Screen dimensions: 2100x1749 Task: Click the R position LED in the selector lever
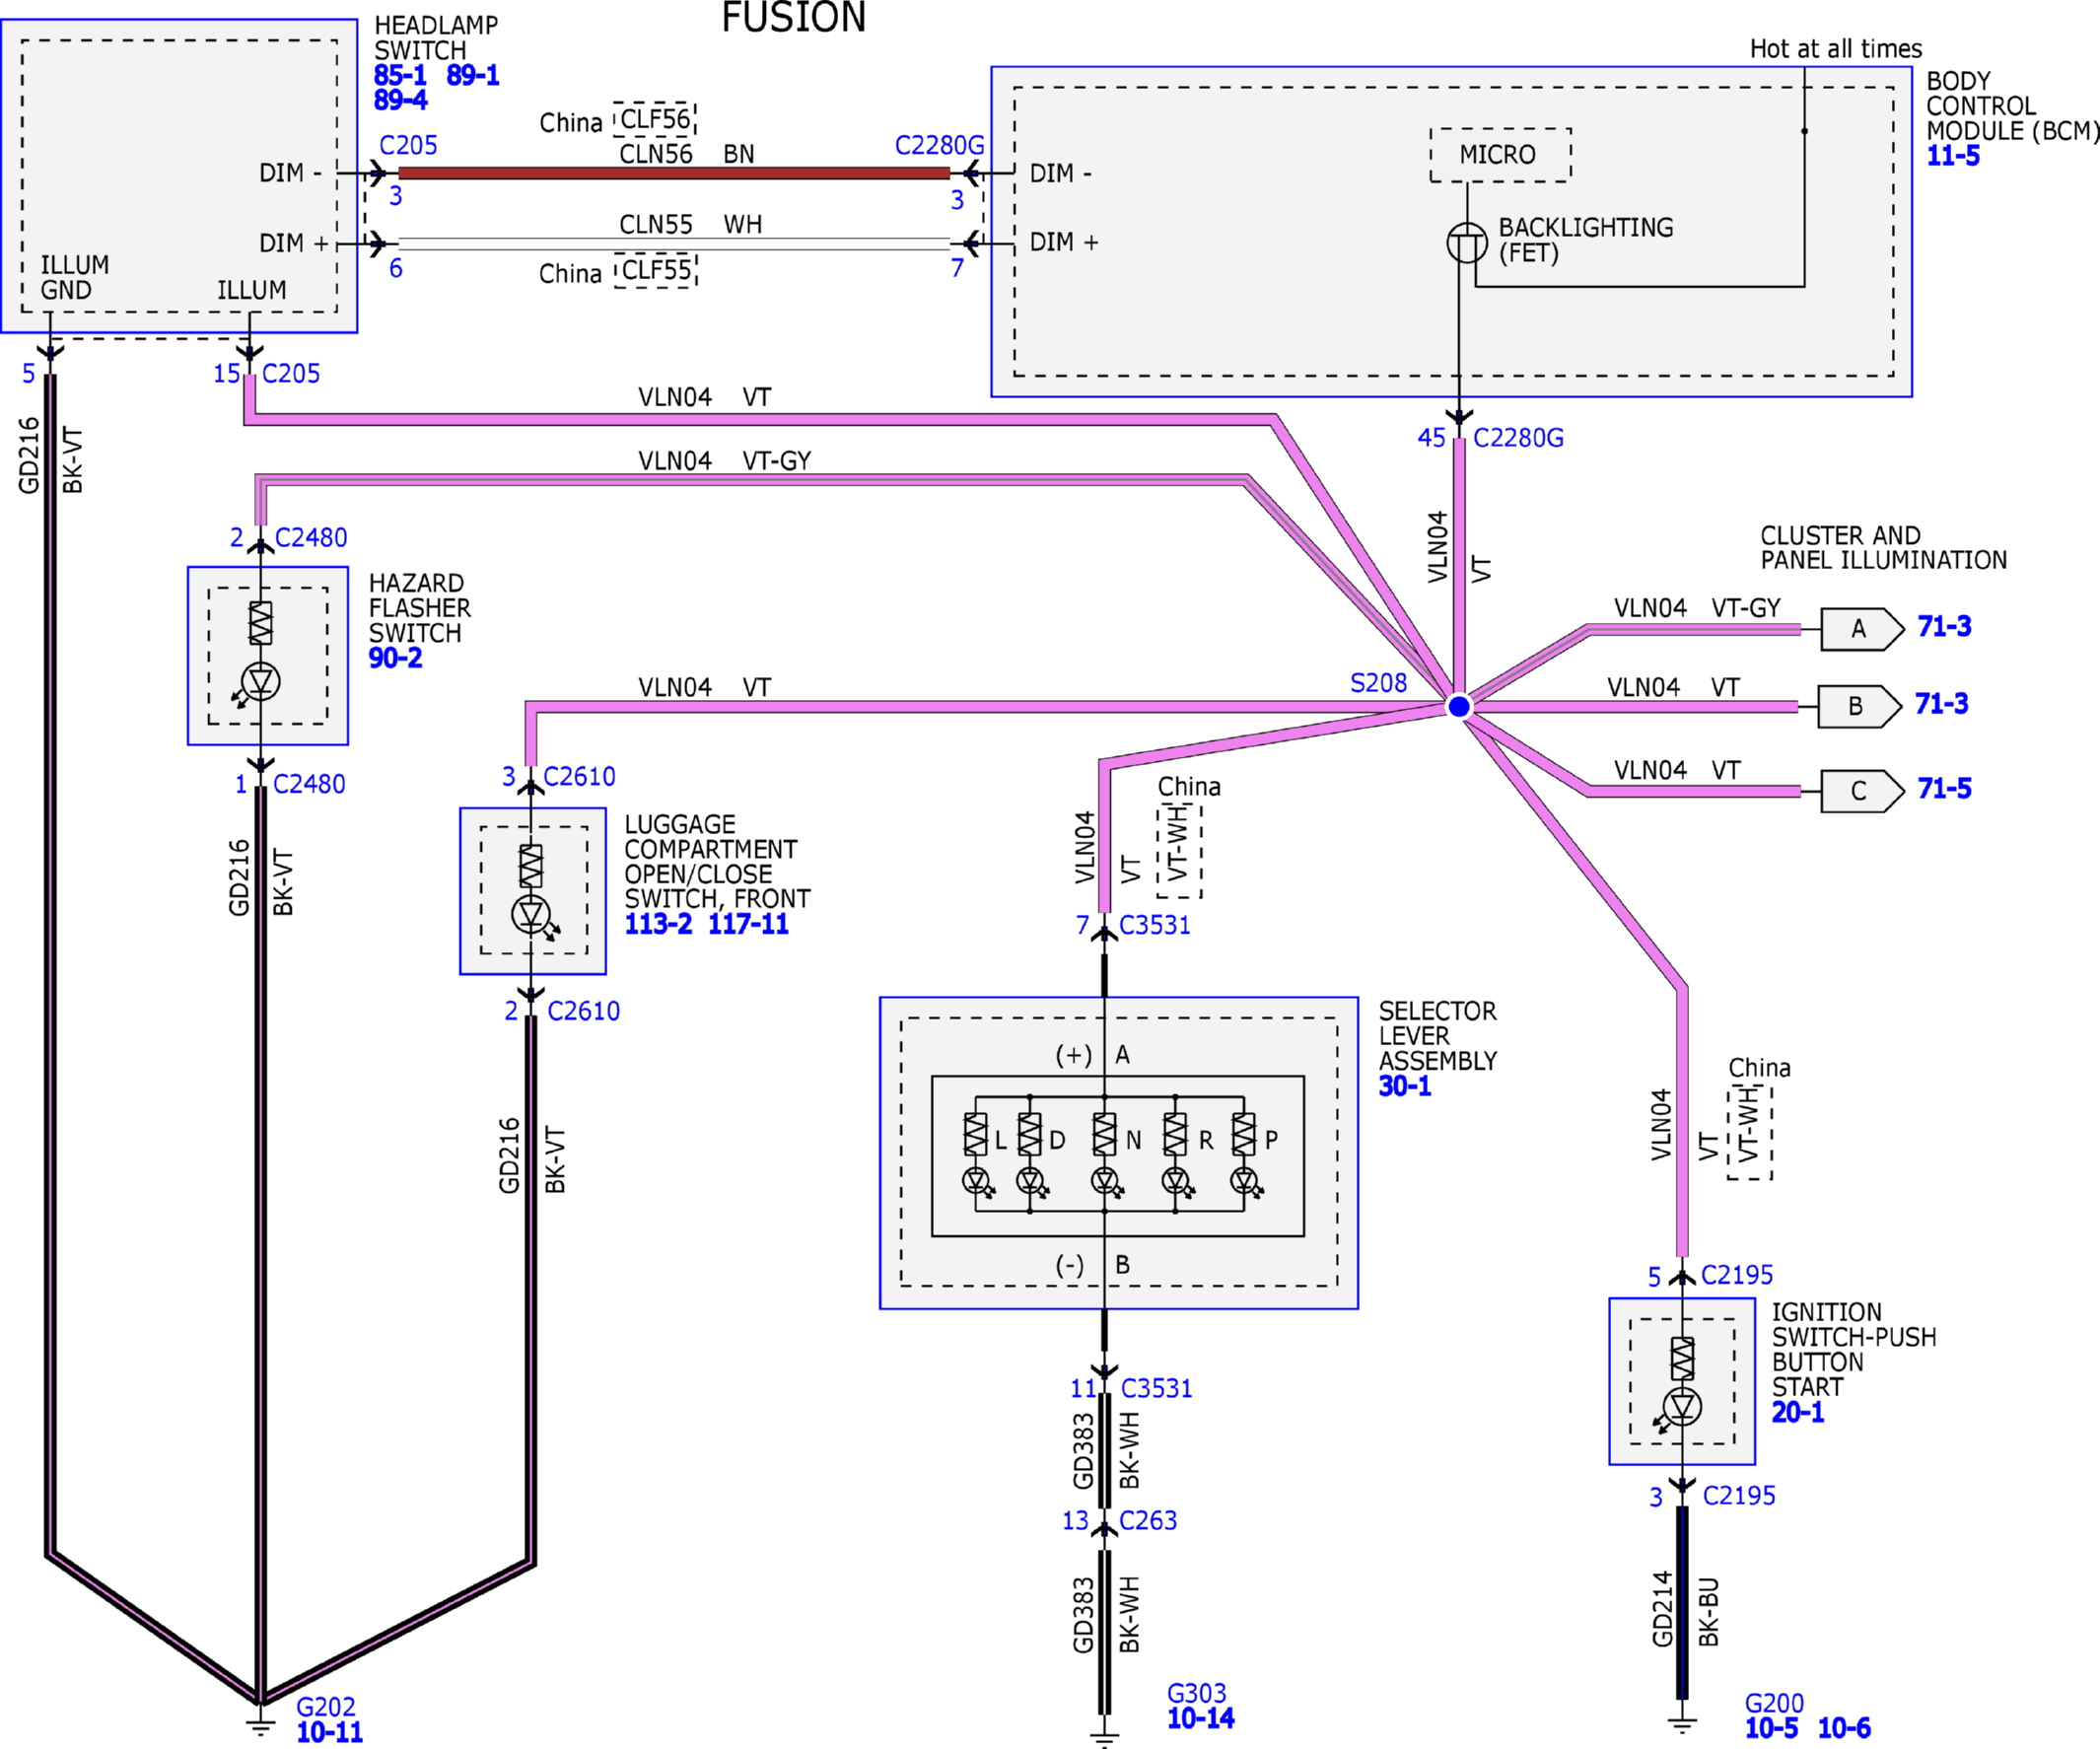point(1175,1181)
